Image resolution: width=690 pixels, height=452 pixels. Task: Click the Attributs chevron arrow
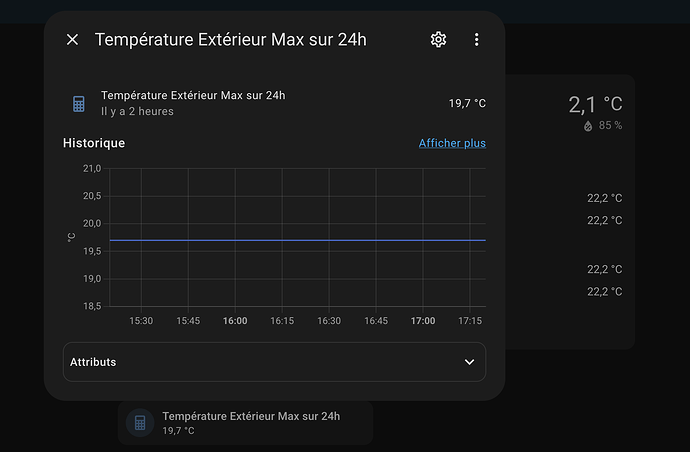pyautogui.click(x=469, y=362)
